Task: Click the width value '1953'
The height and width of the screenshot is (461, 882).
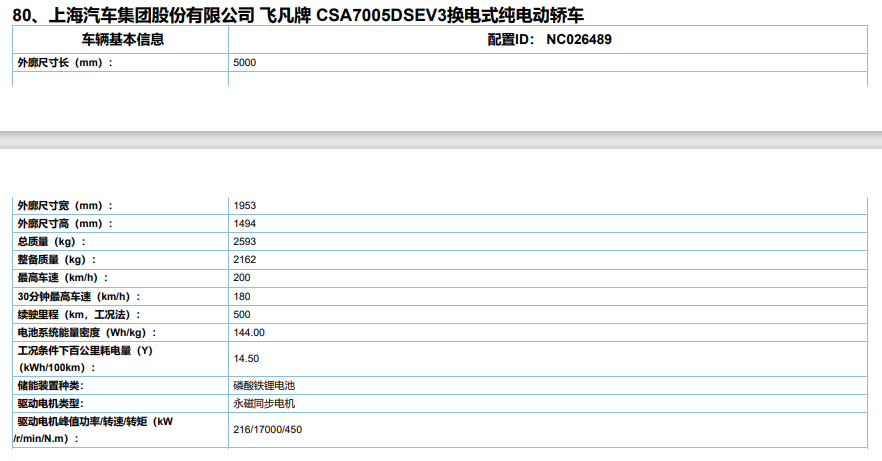Action: pyautogui.click(x=245, y=205)
